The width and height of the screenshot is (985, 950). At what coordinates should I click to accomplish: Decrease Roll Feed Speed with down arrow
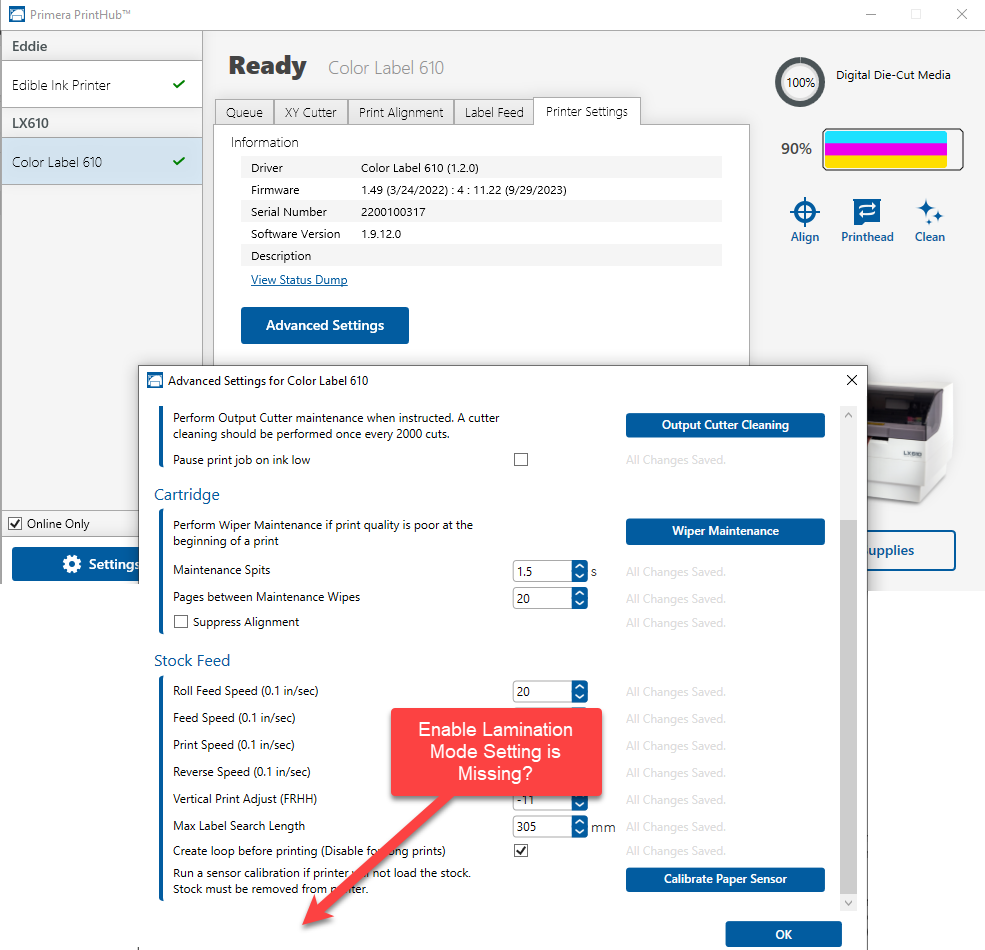(x=579, y=696)
